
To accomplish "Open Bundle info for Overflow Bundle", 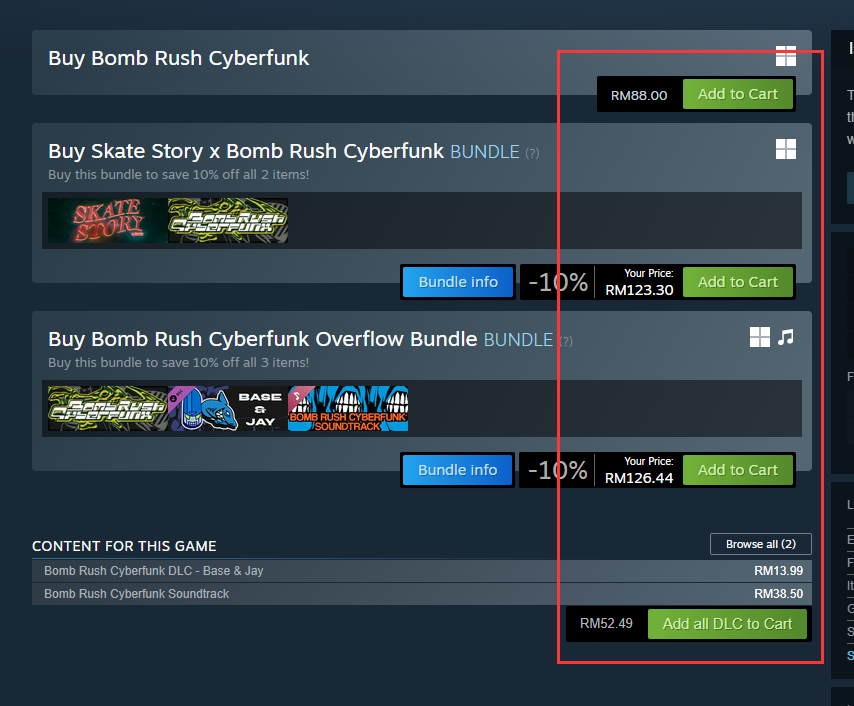I will pos(458,470).
